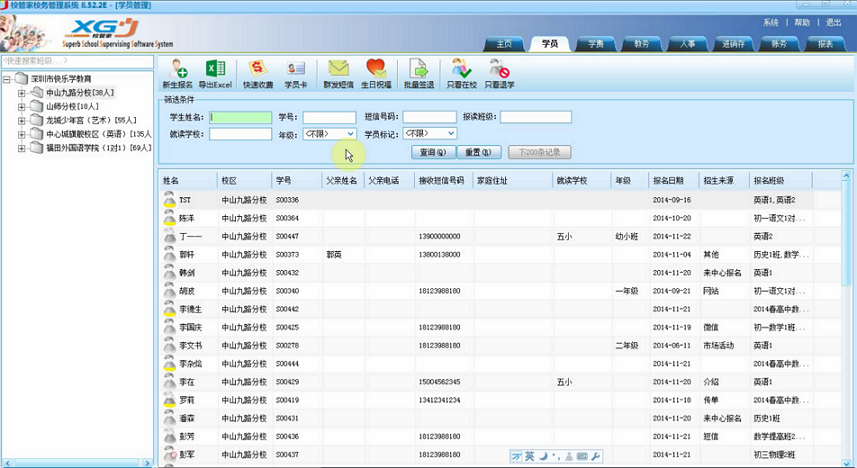Image resolution: width=857 pixels, height=468 pixels.
Task: Select the 中山九路分校[38人] tree item
Action: (x=80, y=93)
